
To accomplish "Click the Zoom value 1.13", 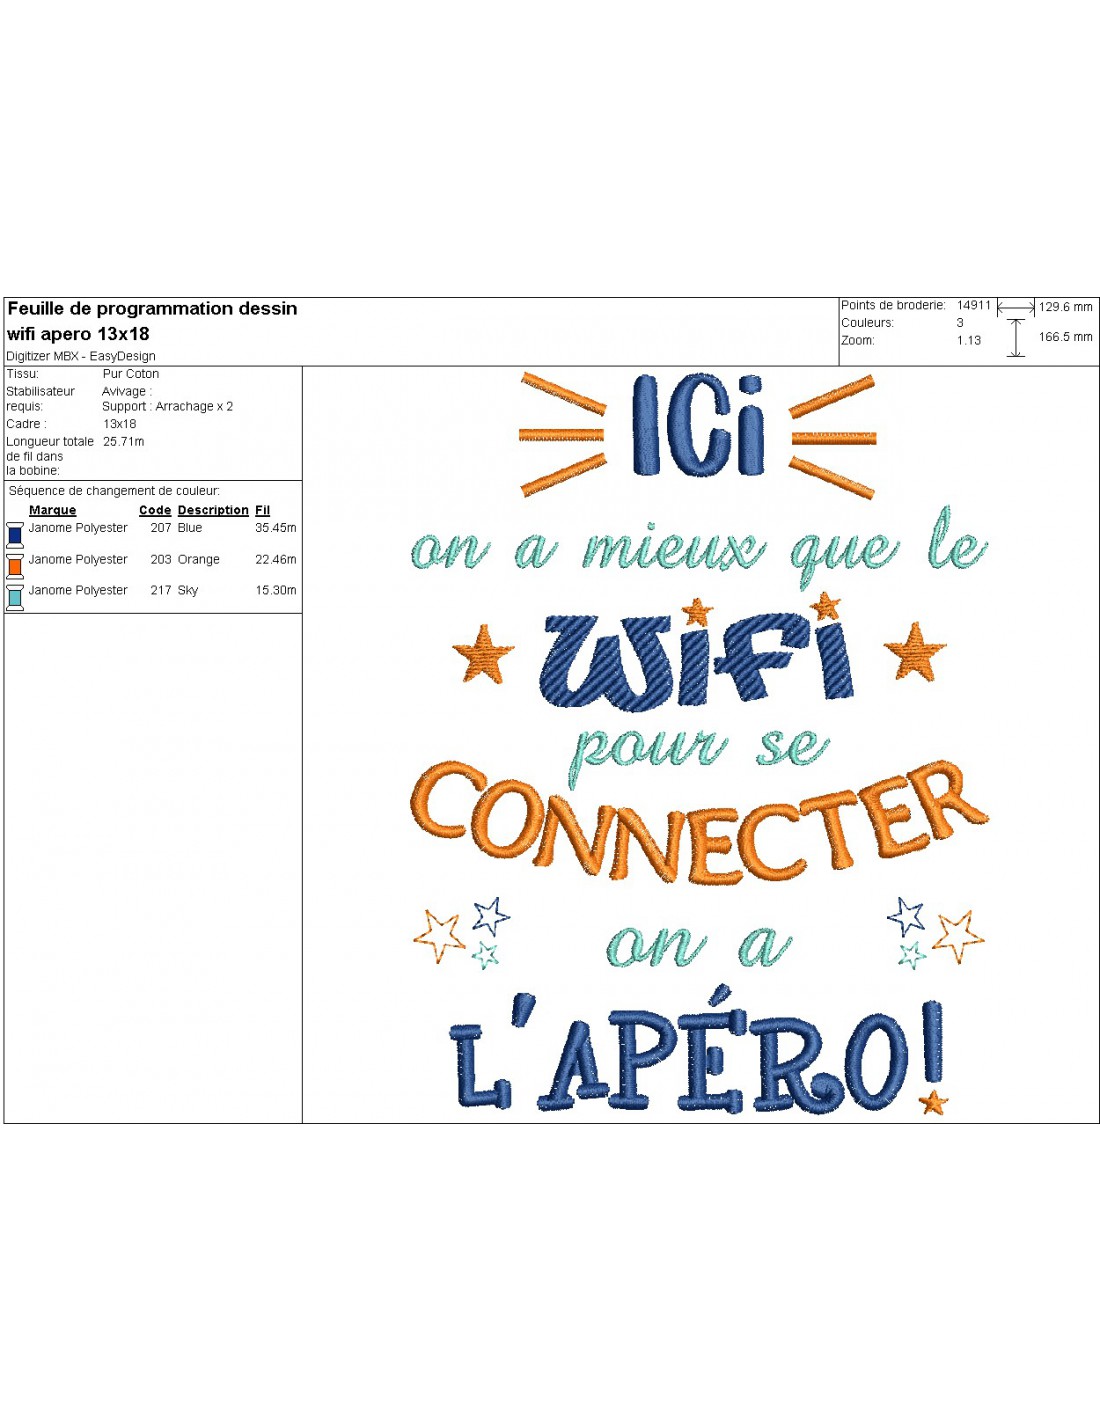I will tap(968, 341).
